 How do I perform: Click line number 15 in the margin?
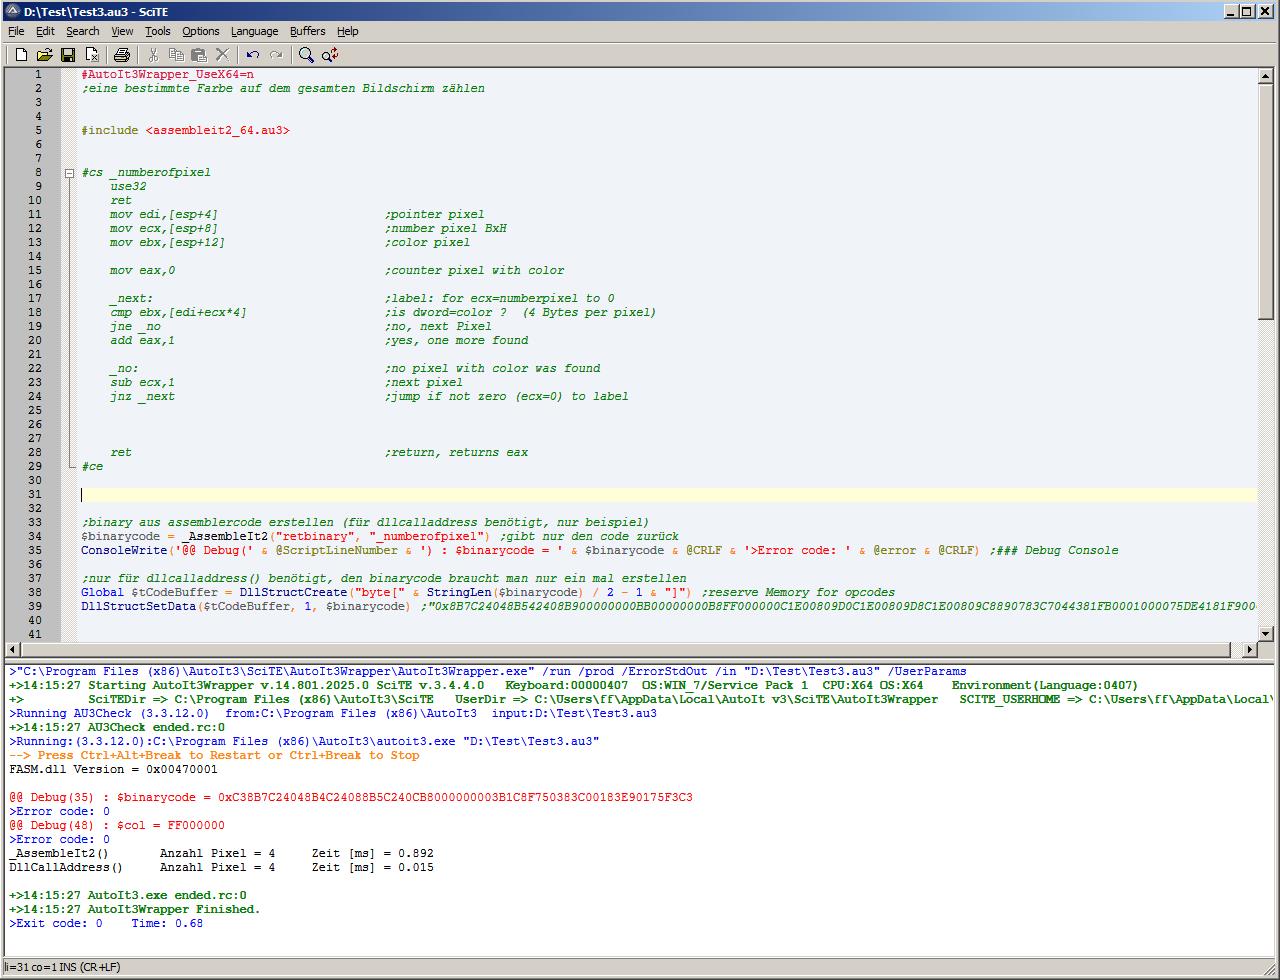point(38,270)
